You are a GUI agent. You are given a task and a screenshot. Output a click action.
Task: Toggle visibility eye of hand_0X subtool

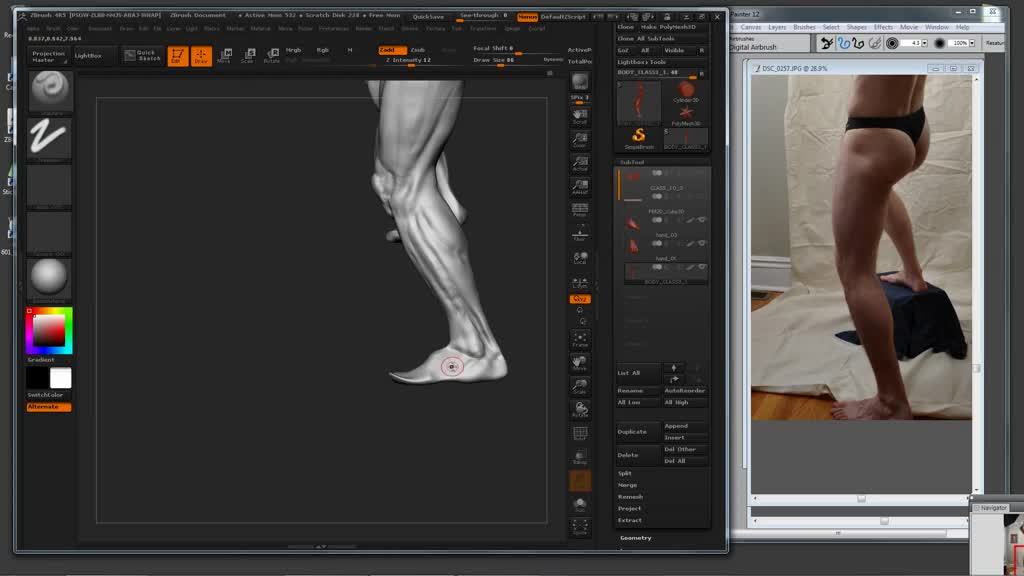(702, 244)
